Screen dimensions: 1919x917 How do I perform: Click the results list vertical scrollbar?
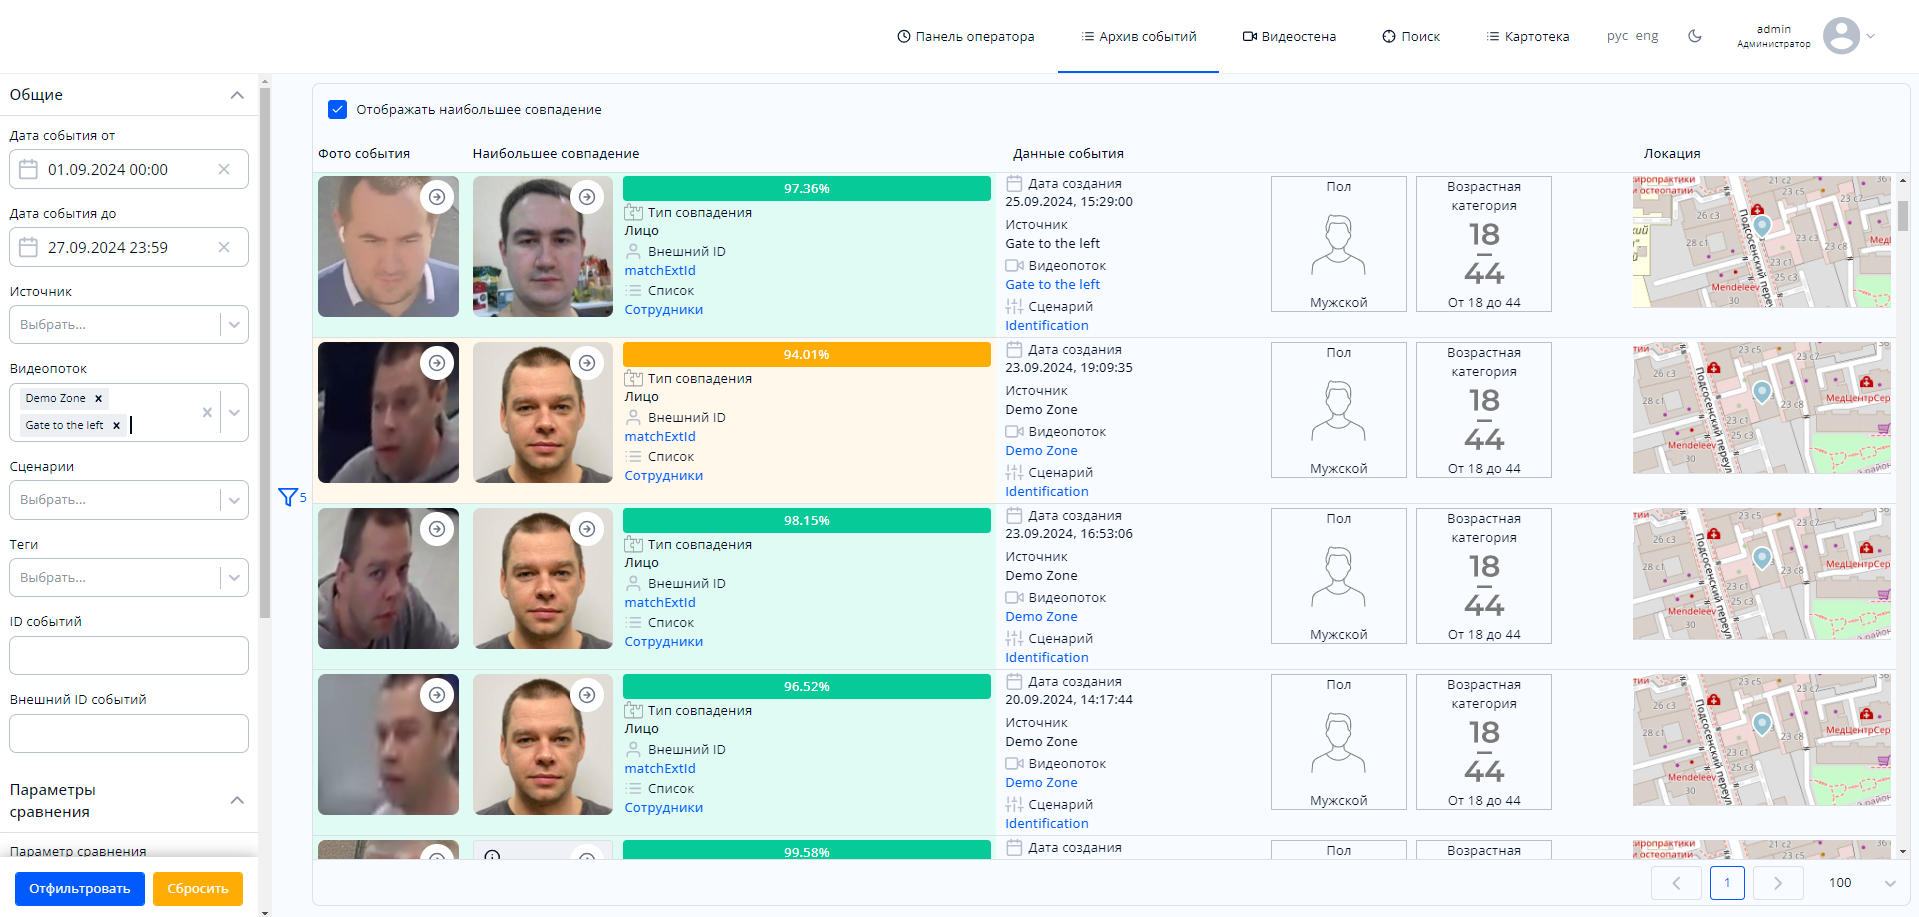coord(1902,216)
